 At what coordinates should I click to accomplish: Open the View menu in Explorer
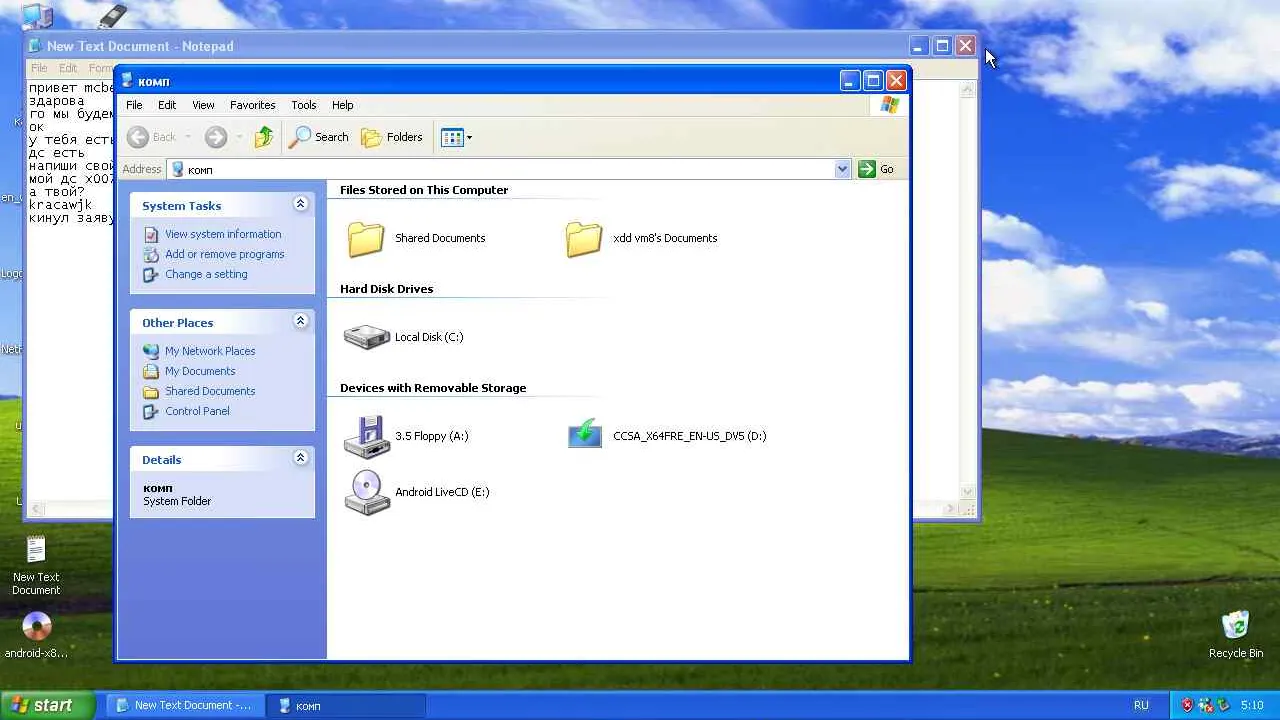[x=203, y=105]
